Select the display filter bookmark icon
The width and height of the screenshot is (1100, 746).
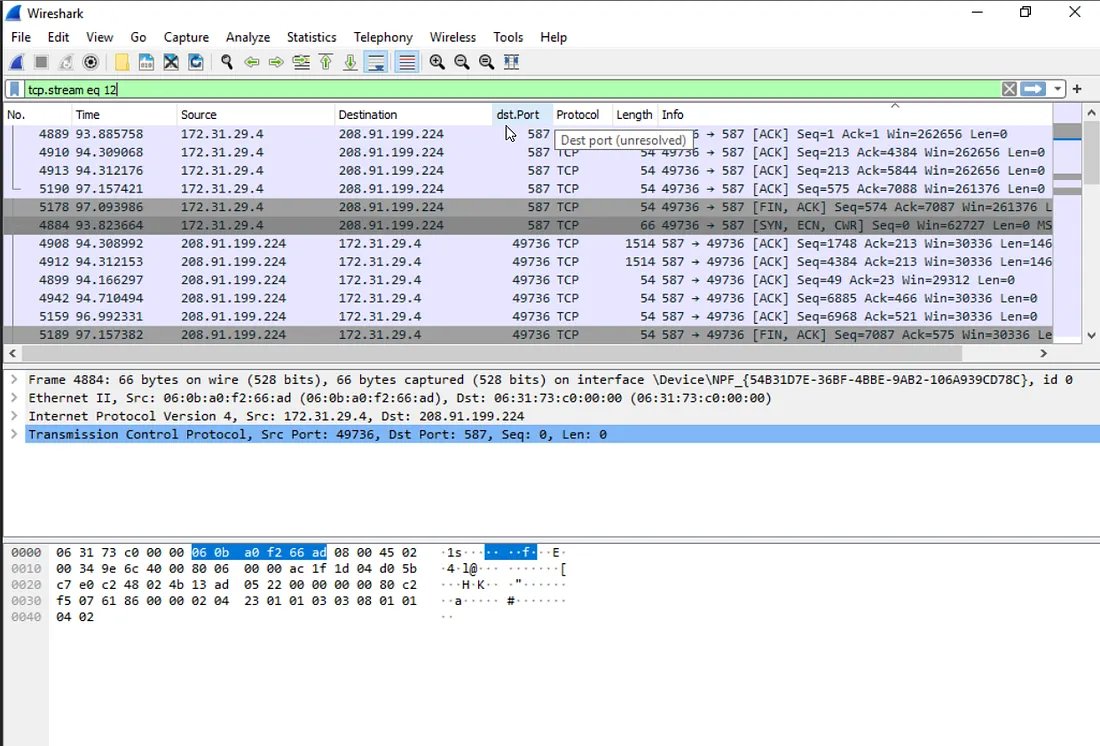[12, 88]
